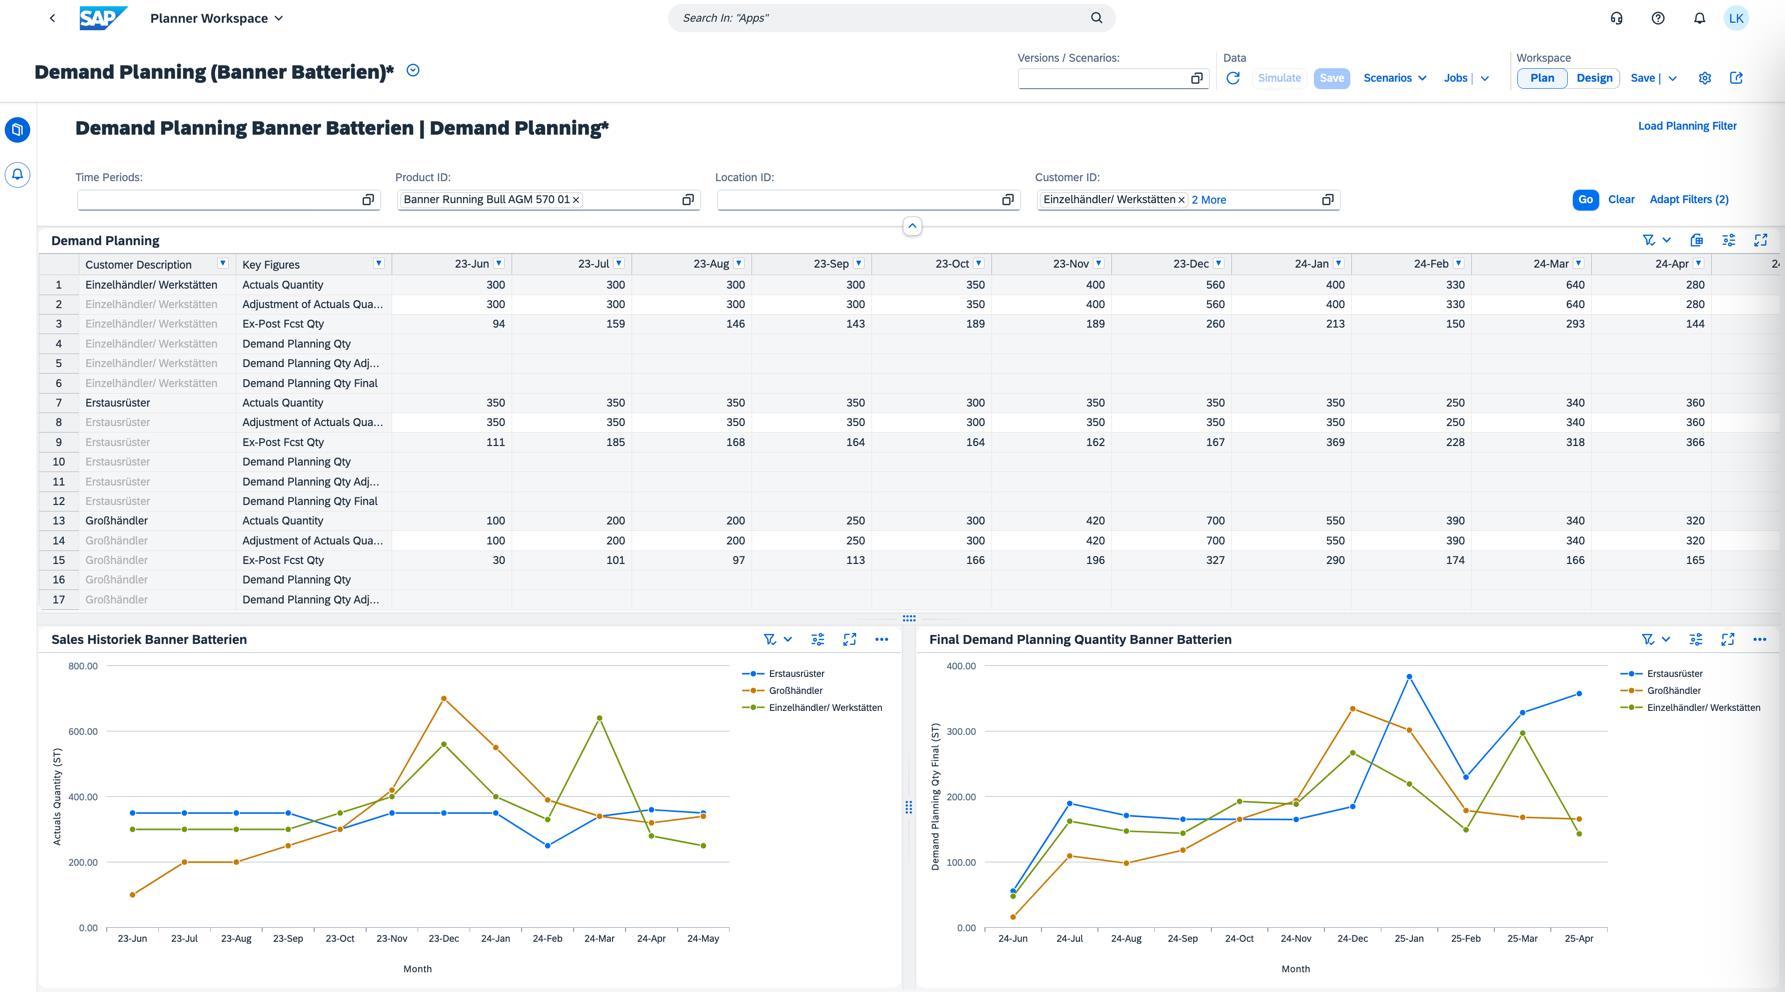The width and height of the screenshot is (1785, 992).
Task: Open Versions / Scenarios value help
Action: tap(1196, 78)
